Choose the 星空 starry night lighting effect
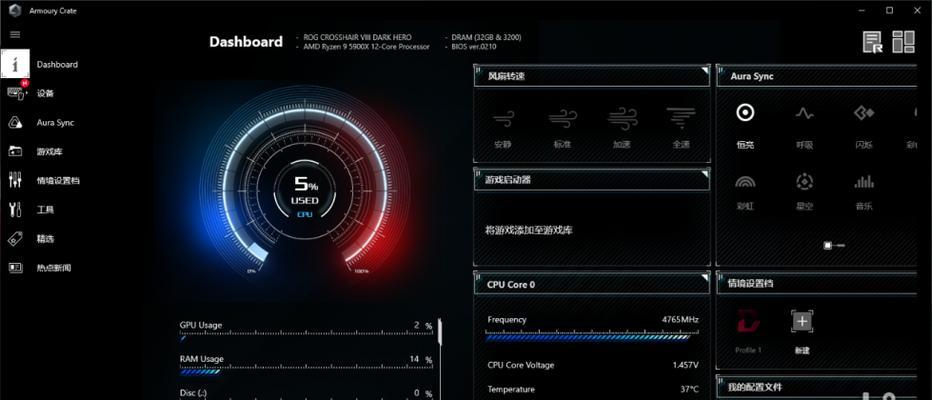 point(804,193)
